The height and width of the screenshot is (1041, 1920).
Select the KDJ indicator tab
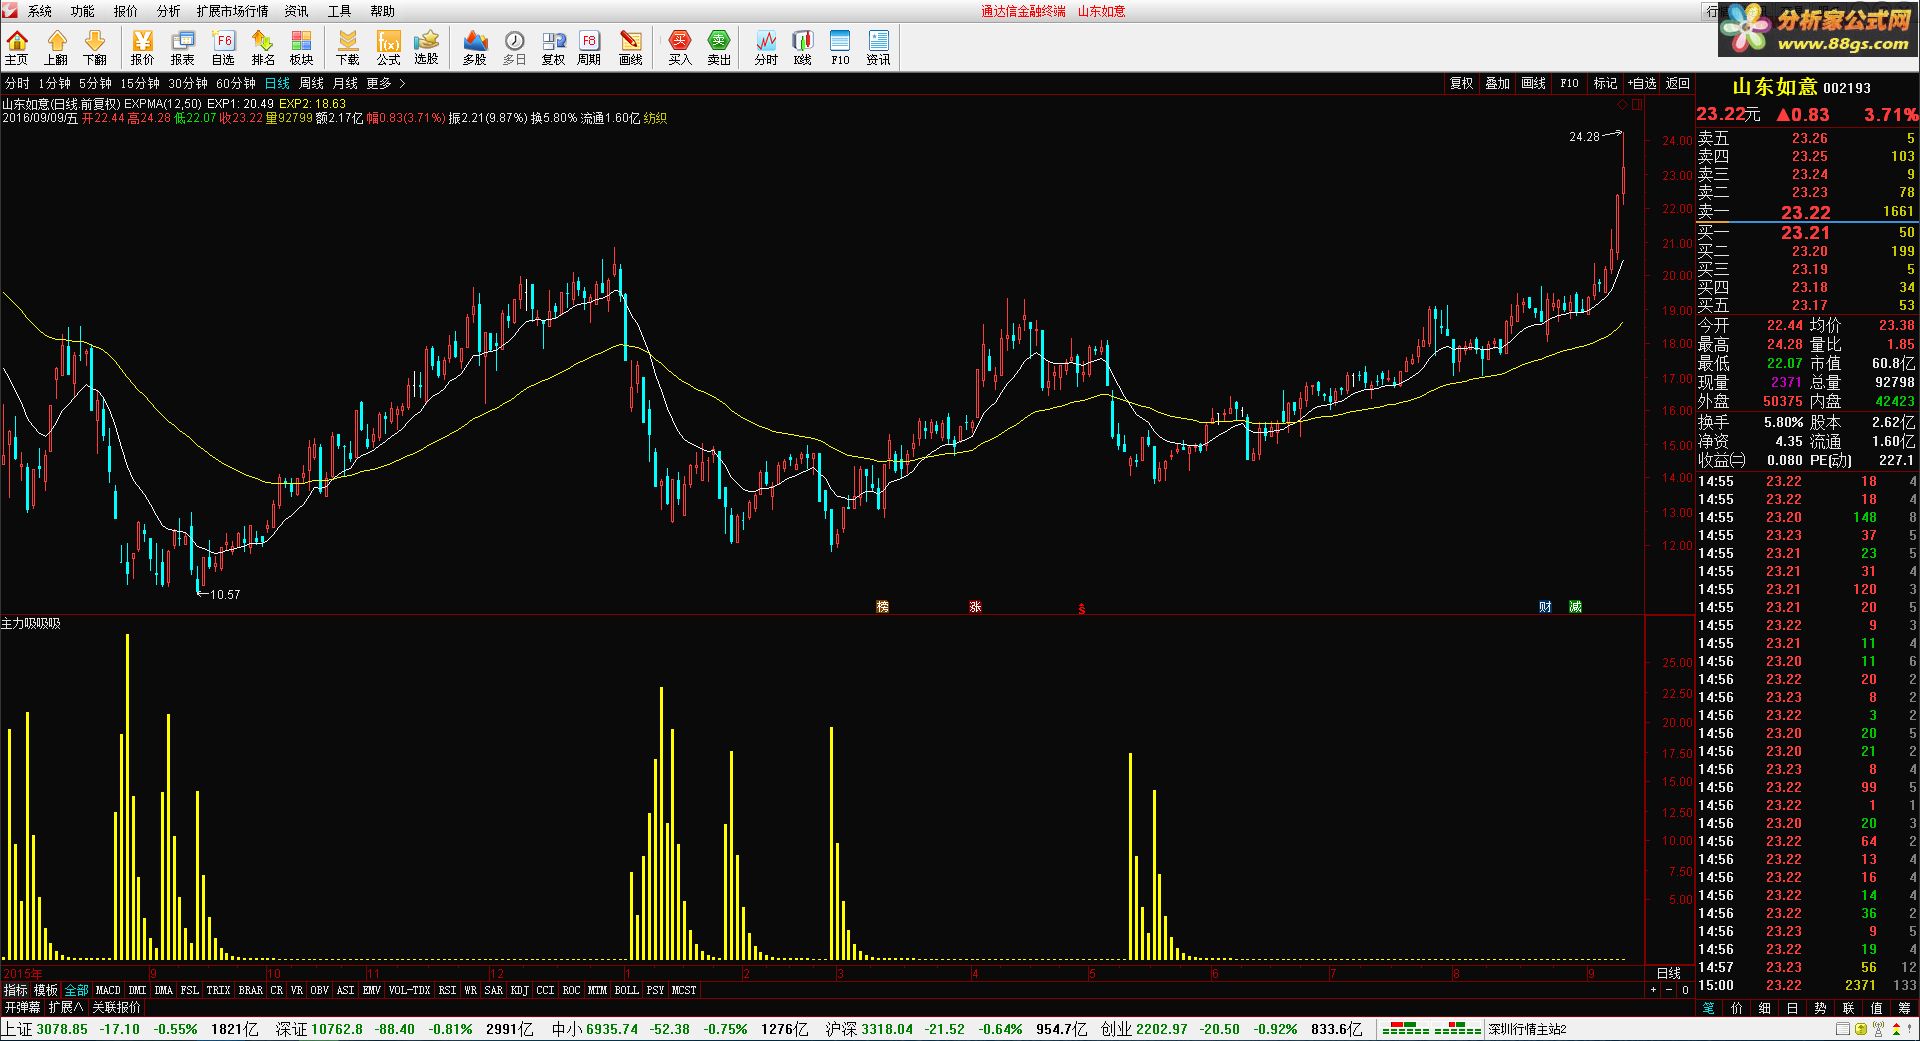click(519, 990)
